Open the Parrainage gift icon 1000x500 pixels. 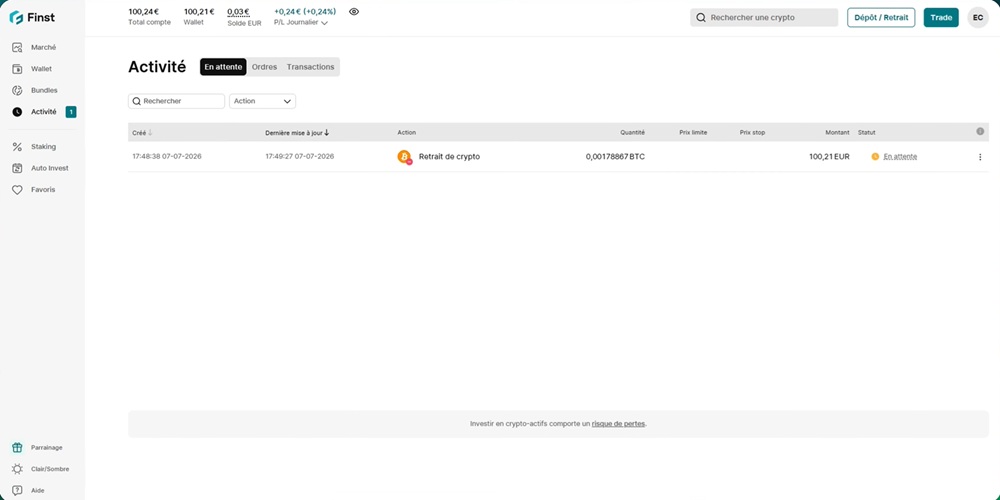click(x=17, y=448)
